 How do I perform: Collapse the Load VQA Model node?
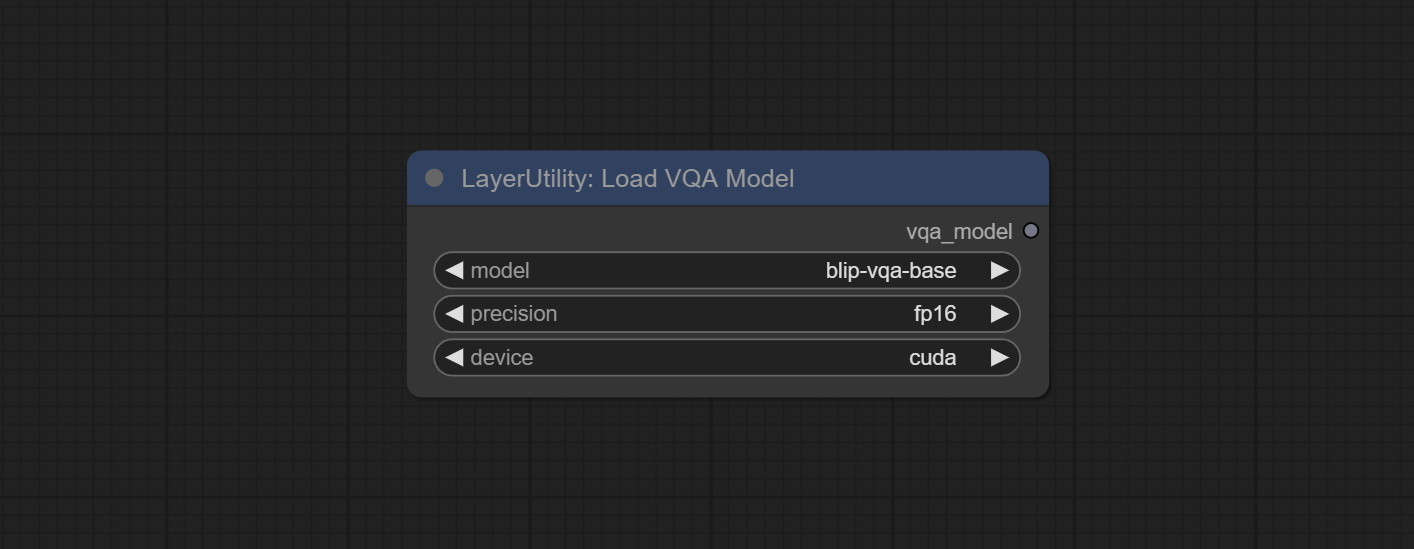click(x=434, y=178)
